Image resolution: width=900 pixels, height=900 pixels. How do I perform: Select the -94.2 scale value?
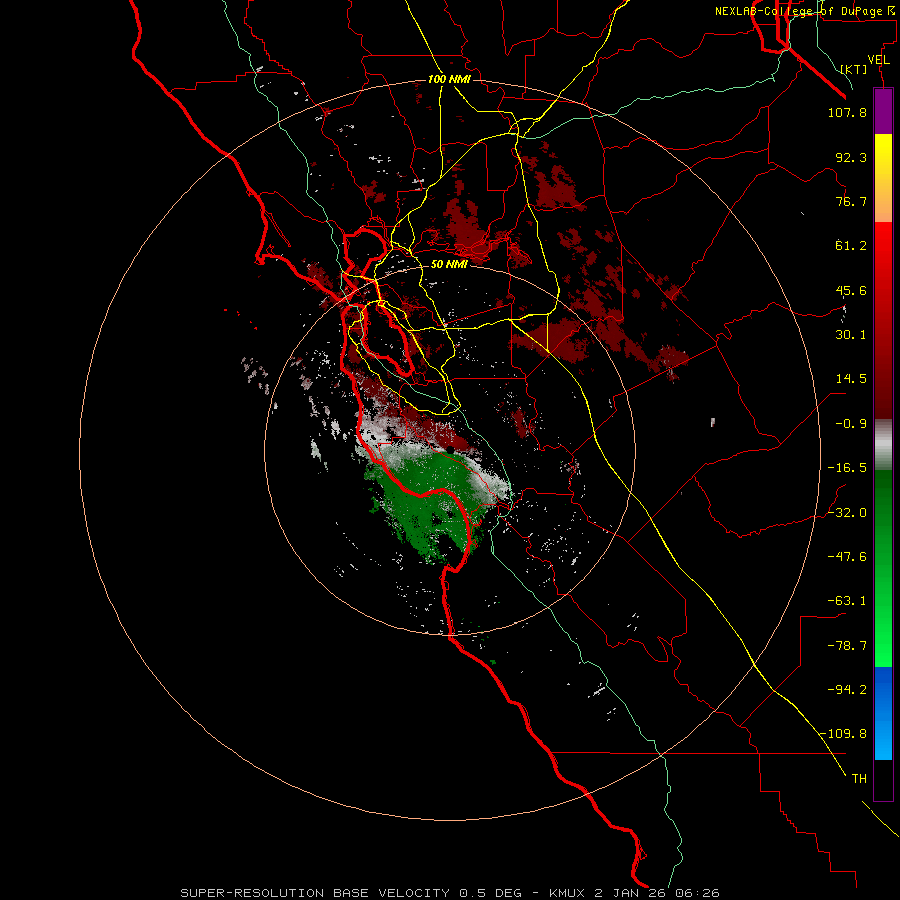tap(847, 689)
